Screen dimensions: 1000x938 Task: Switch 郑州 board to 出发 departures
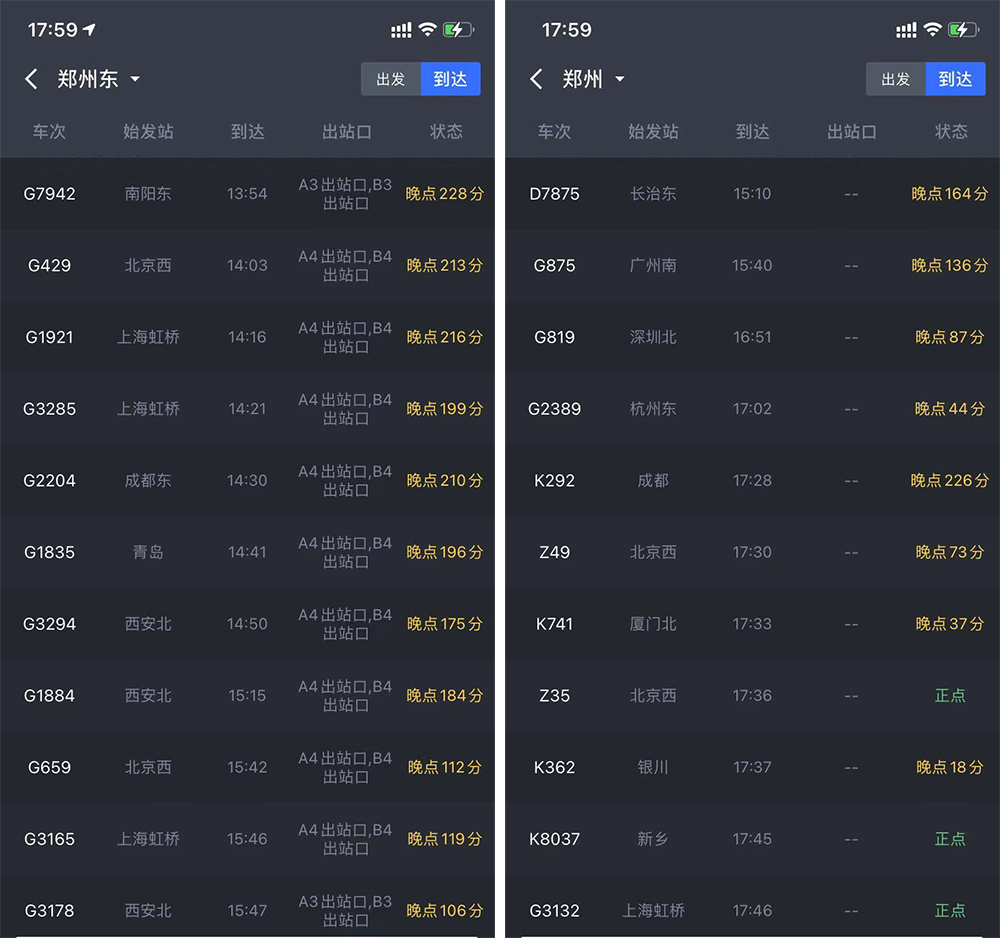pos(896,80)
